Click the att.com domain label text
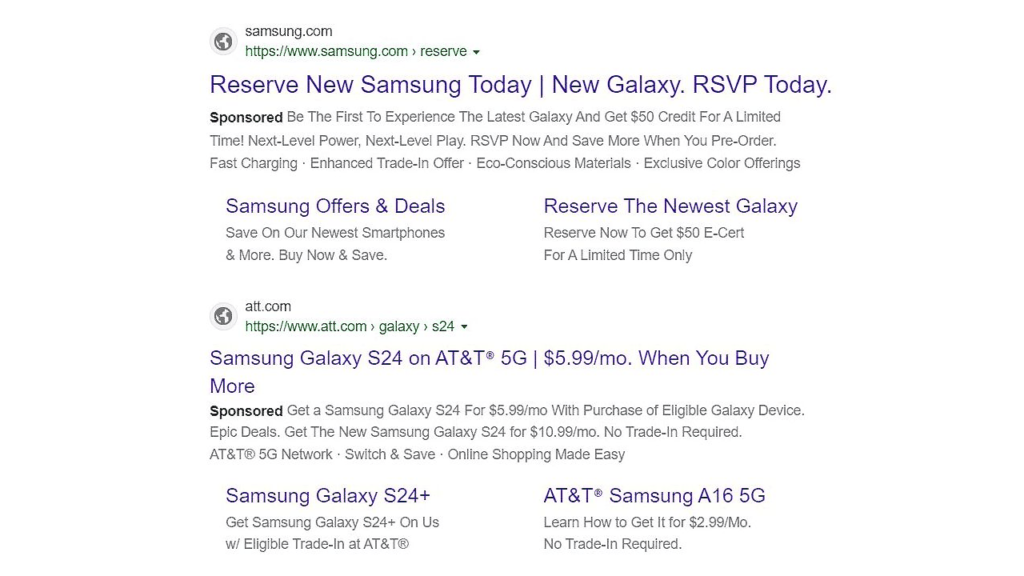Screen dimensions: 1024x576 [x=268, y=306]
